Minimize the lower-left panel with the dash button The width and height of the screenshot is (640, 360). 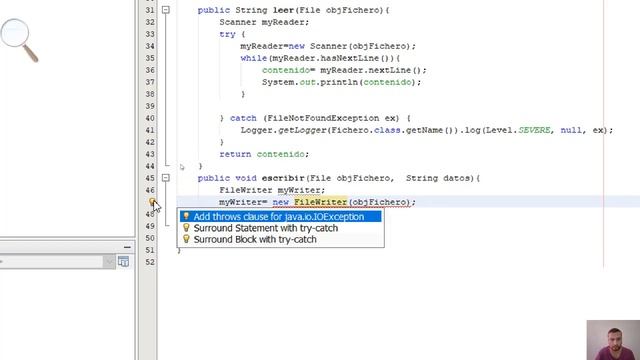[x=127, y=247]
